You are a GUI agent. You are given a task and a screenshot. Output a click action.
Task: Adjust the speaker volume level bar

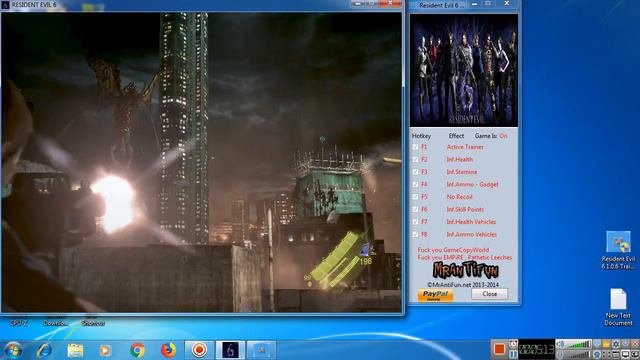[x=578, y=344]
